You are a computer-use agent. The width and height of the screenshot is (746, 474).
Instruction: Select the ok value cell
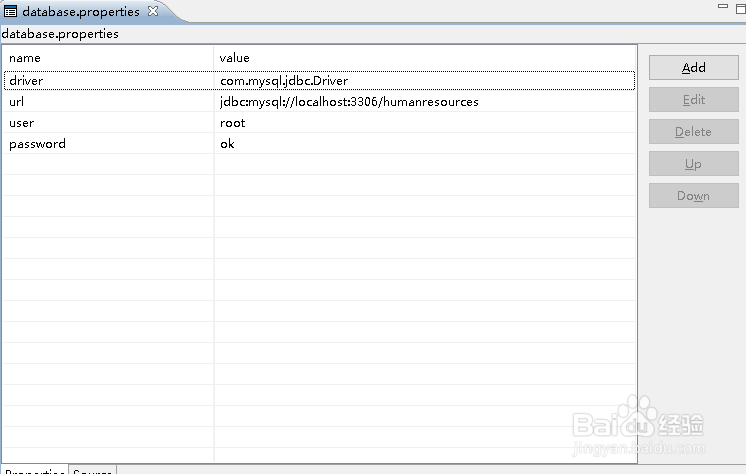point(425,144)
